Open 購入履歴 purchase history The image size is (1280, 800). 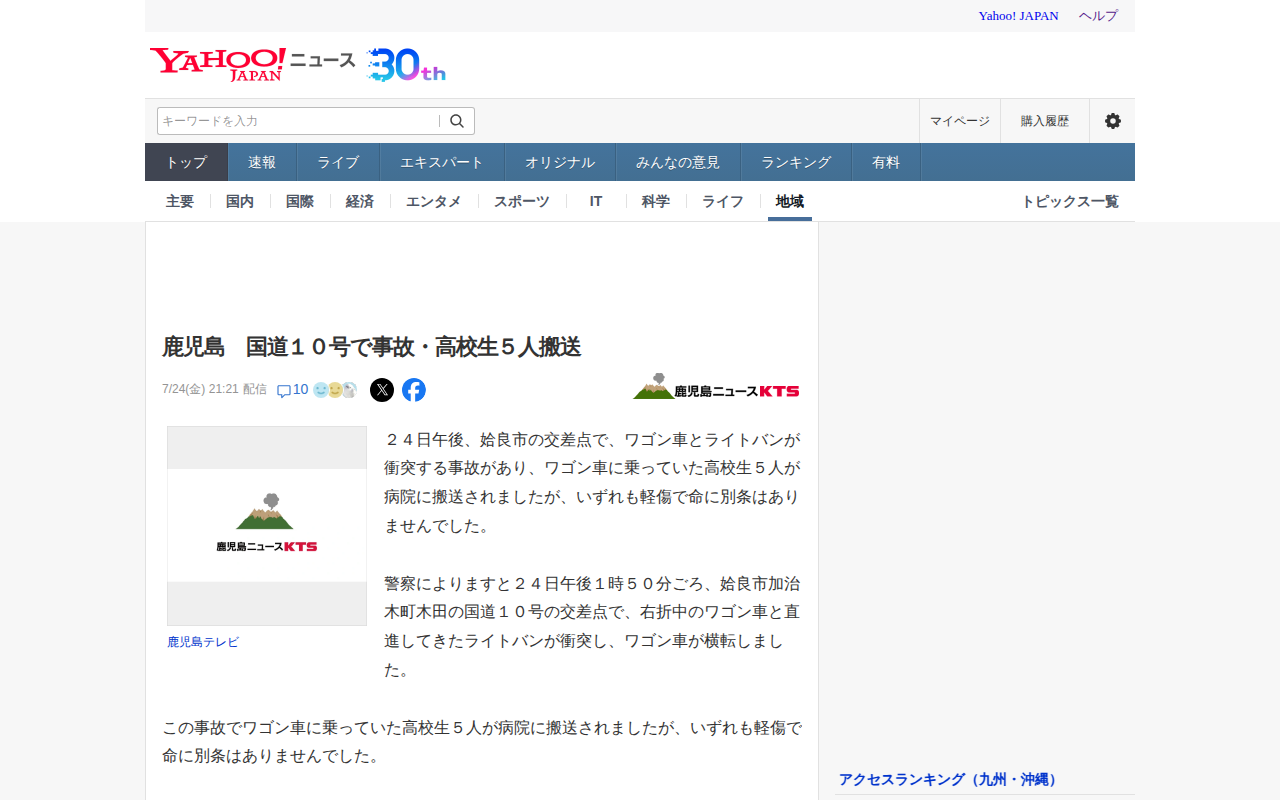(x=1045, y=121)
